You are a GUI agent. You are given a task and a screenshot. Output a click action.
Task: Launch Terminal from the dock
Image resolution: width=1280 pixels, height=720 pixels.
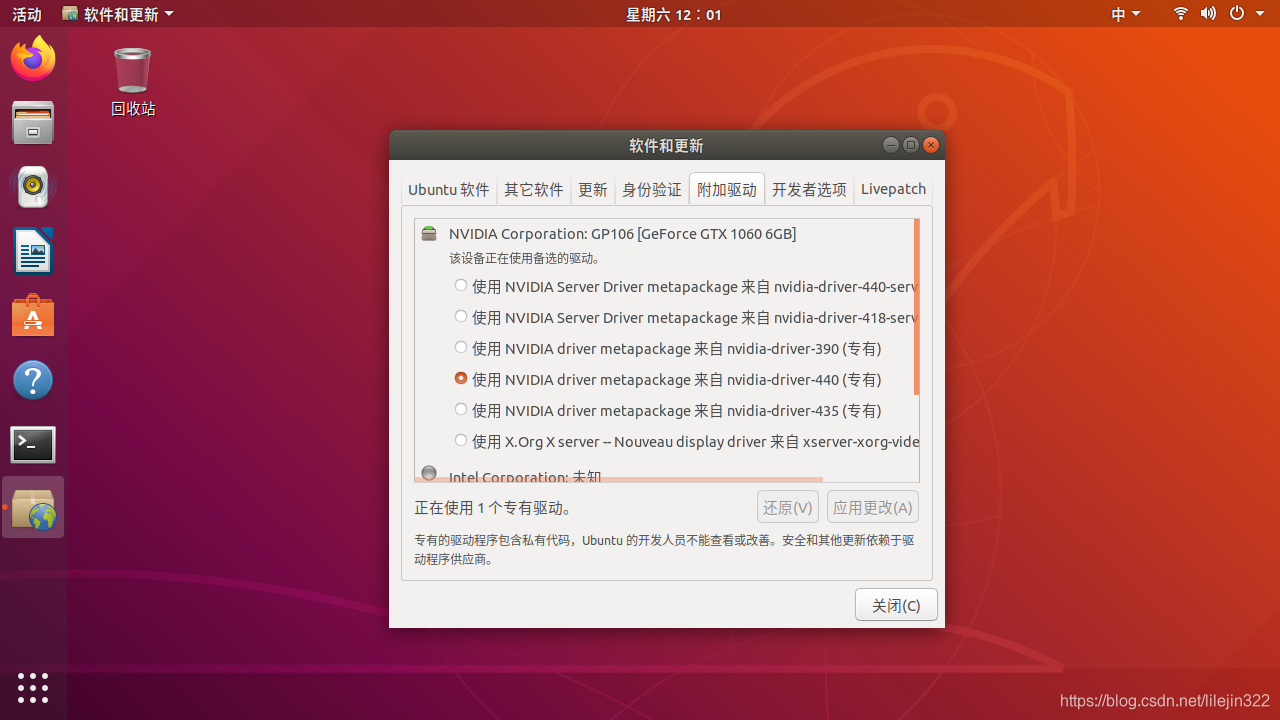33,444
